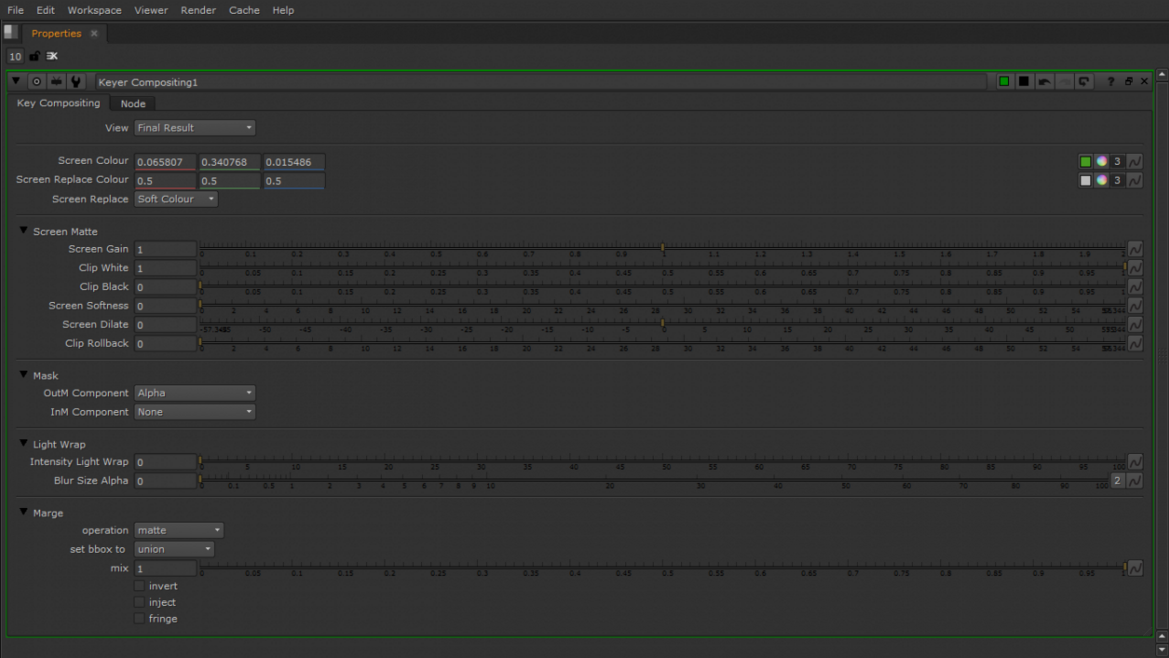Switch to the Node tab
This screenshot has width=1169, height=658.
[132, 103]
